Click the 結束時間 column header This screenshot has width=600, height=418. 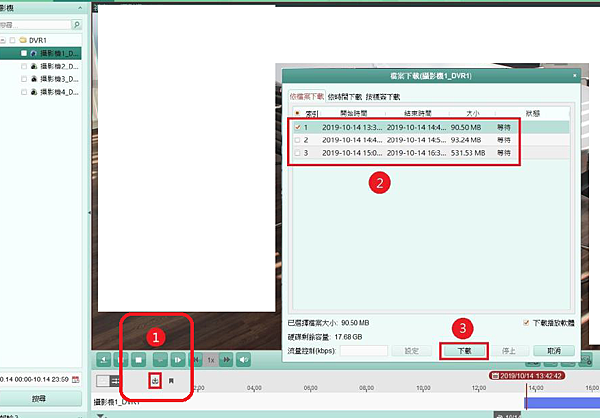[x=417, y=113]
